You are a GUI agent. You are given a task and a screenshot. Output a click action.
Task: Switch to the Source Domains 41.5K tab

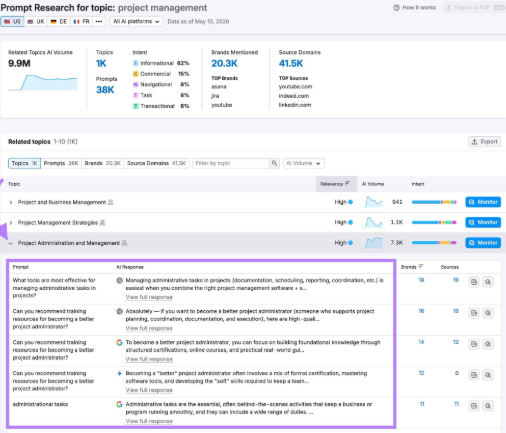click(x=156, y=163)
